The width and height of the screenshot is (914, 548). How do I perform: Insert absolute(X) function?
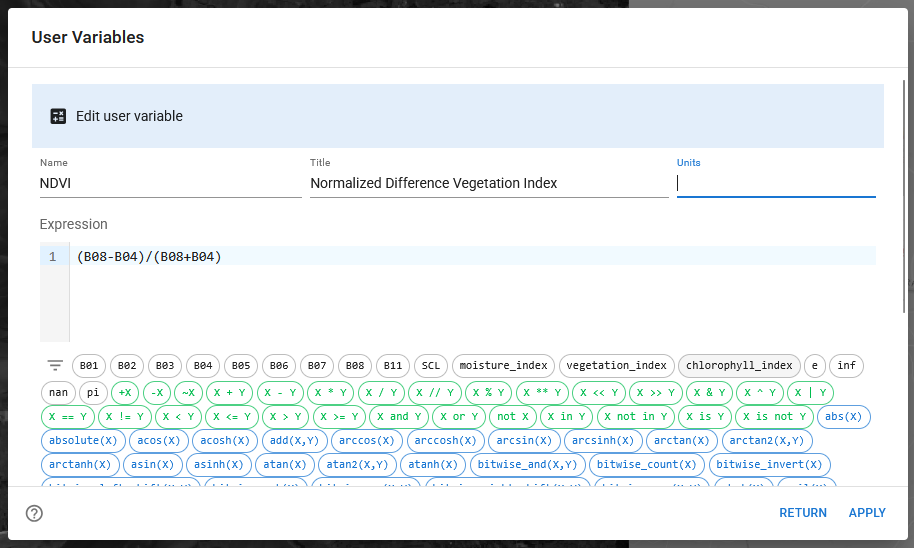click(83, 440)
